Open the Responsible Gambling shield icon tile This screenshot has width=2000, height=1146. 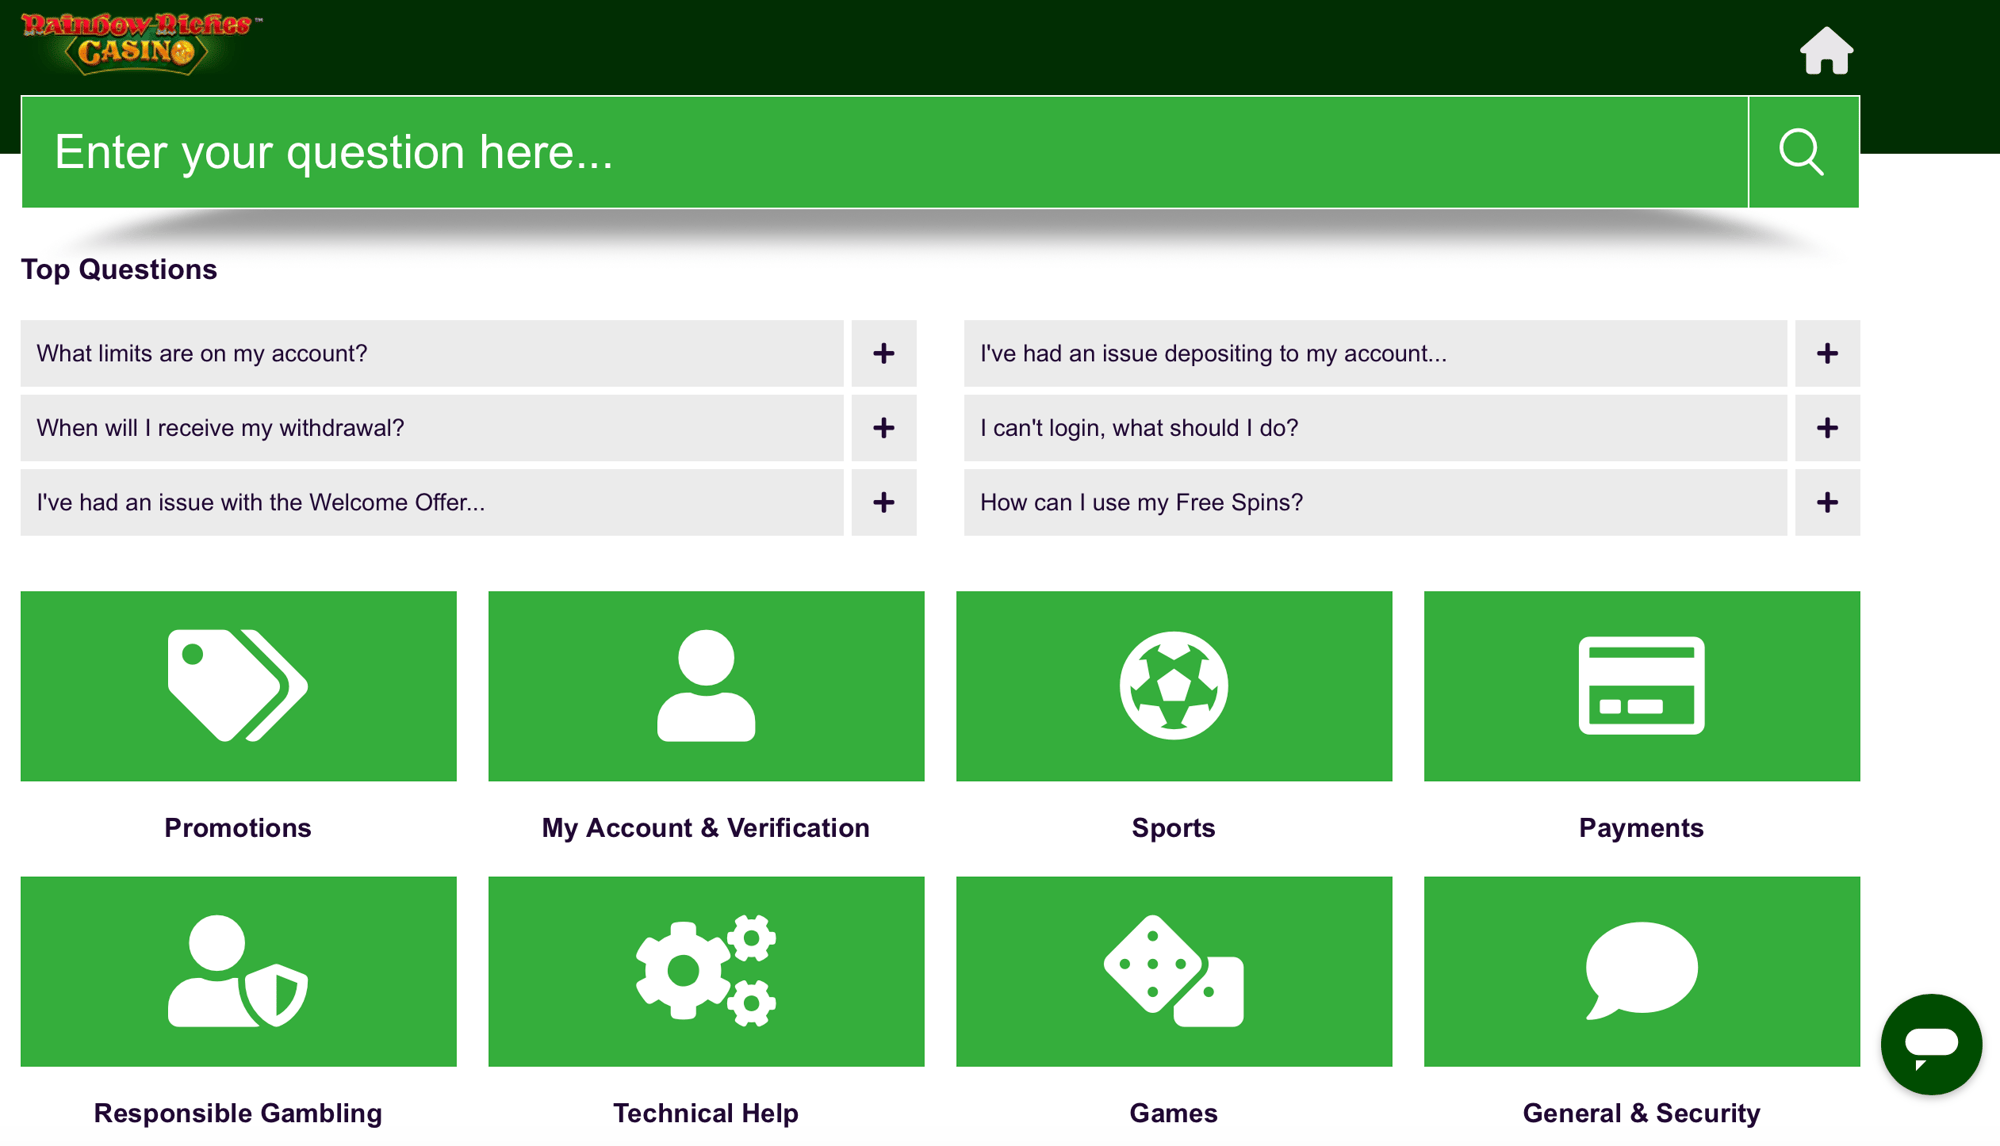[238, 971]
